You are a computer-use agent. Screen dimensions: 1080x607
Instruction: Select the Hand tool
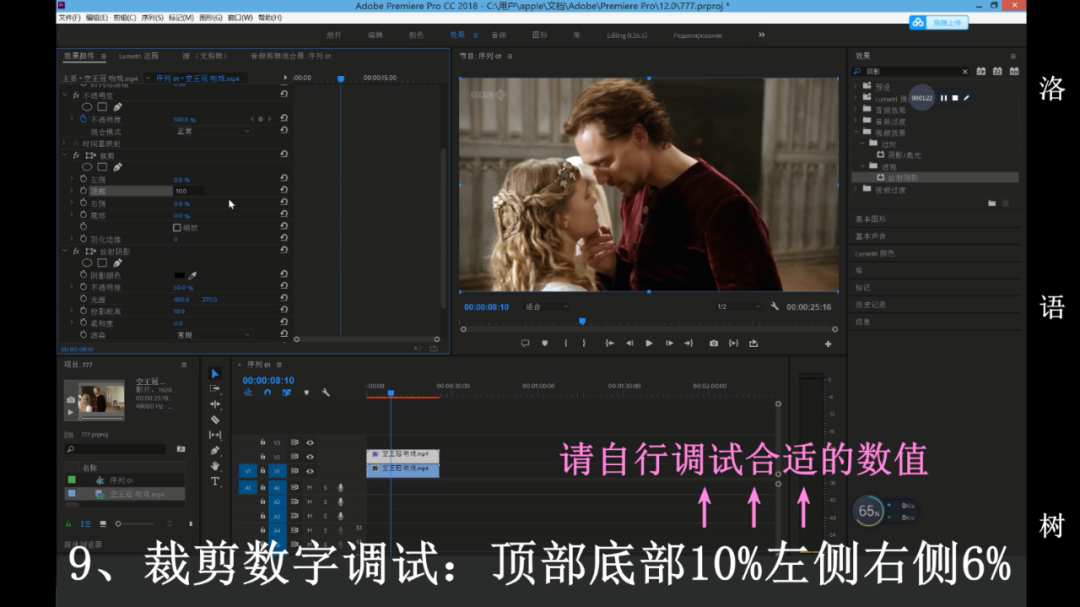point(215,466)
